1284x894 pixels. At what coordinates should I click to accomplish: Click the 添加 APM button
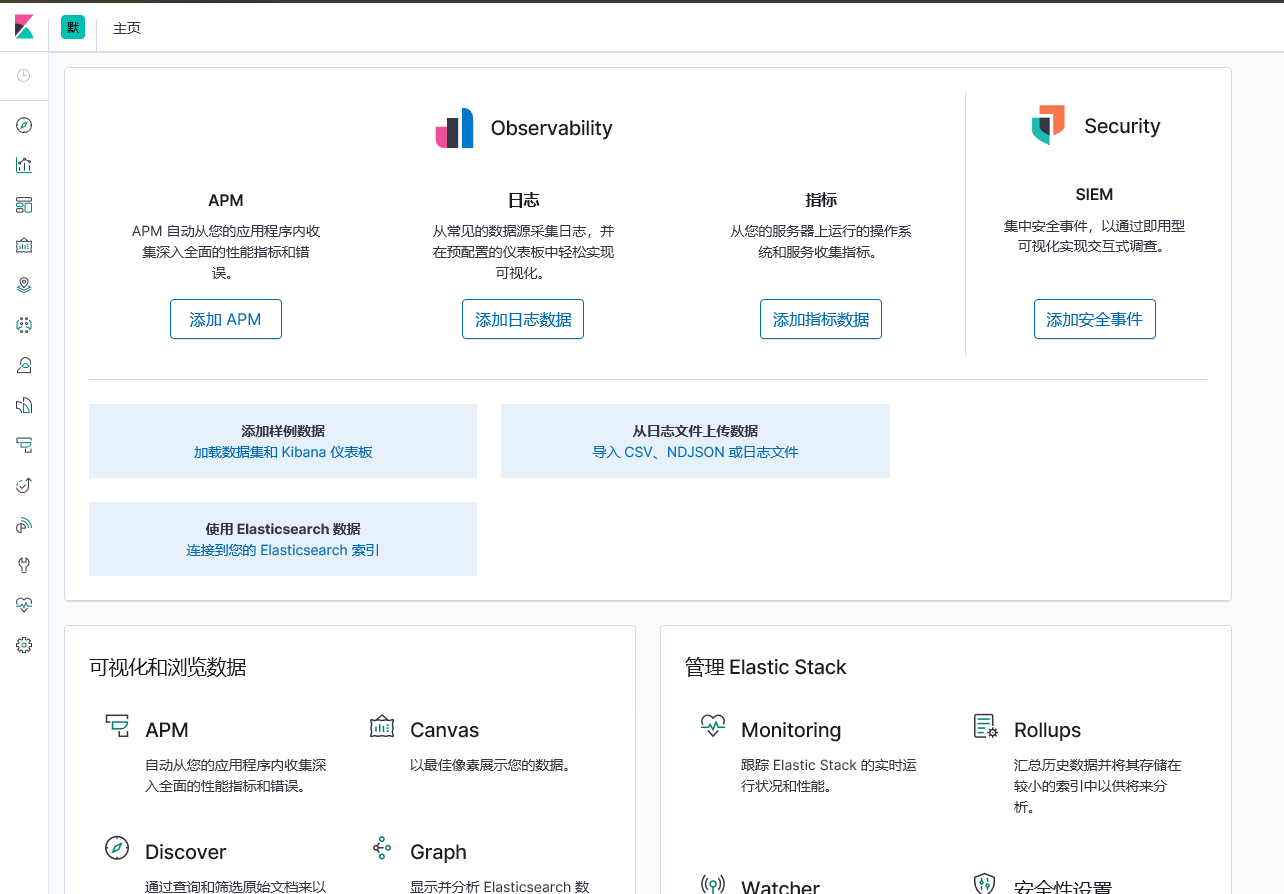(226, 319)
